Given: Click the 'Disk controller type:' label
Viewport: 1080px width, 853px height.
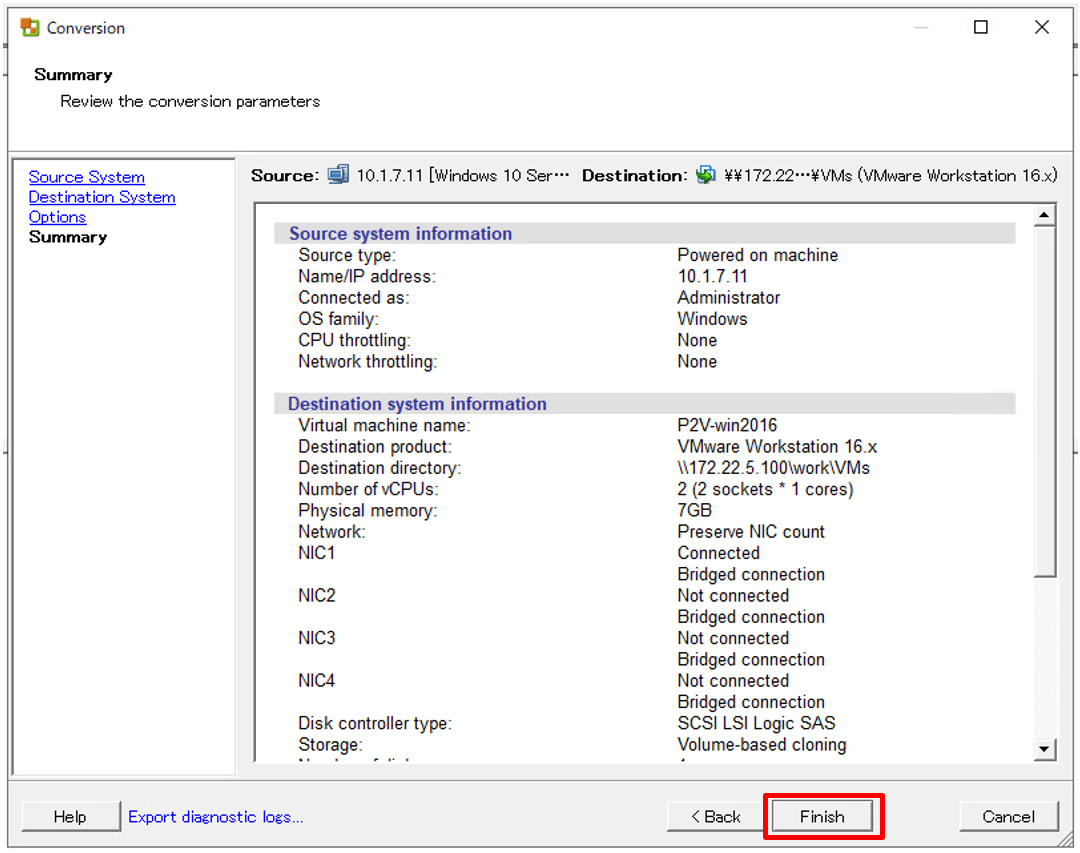Looking at the screenshot, I should click(375, 723).
